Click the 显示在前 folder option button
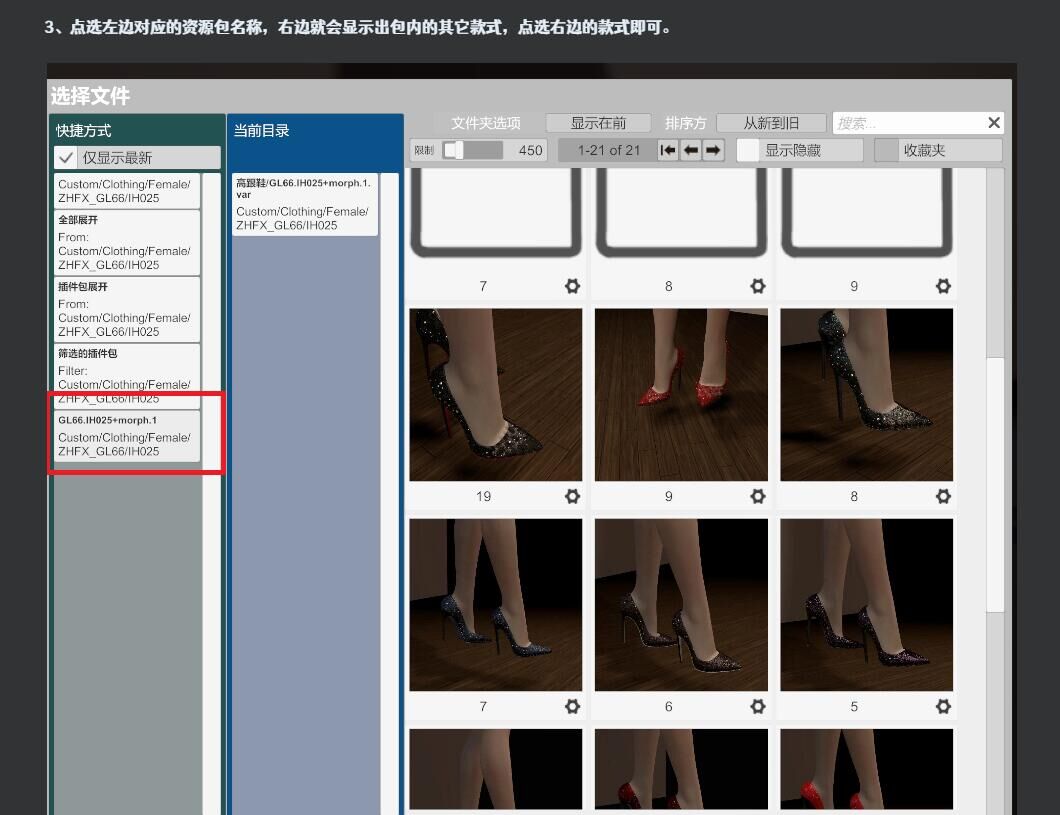This screenshot has width=1060, height=815. [x=598, y=123]
